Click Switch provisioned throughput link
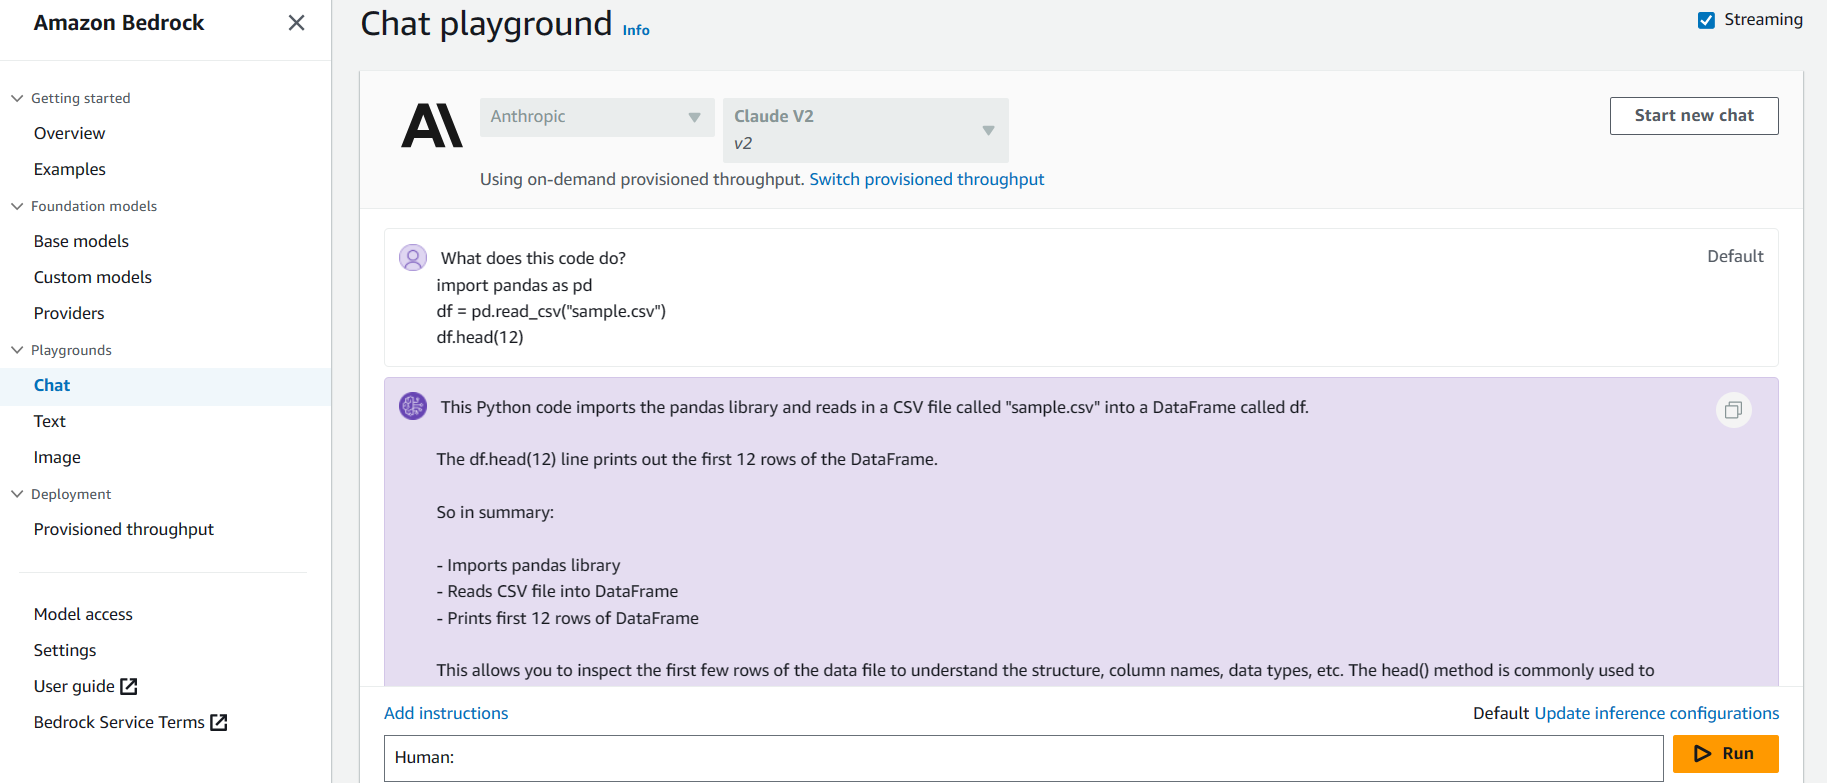The height and width of the screenshot is (783, 1827). (x=926, y=179)
